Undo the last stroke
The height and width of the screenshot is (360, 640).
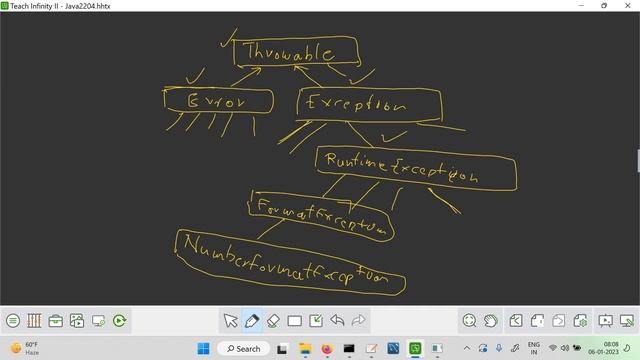pos(337,320)
